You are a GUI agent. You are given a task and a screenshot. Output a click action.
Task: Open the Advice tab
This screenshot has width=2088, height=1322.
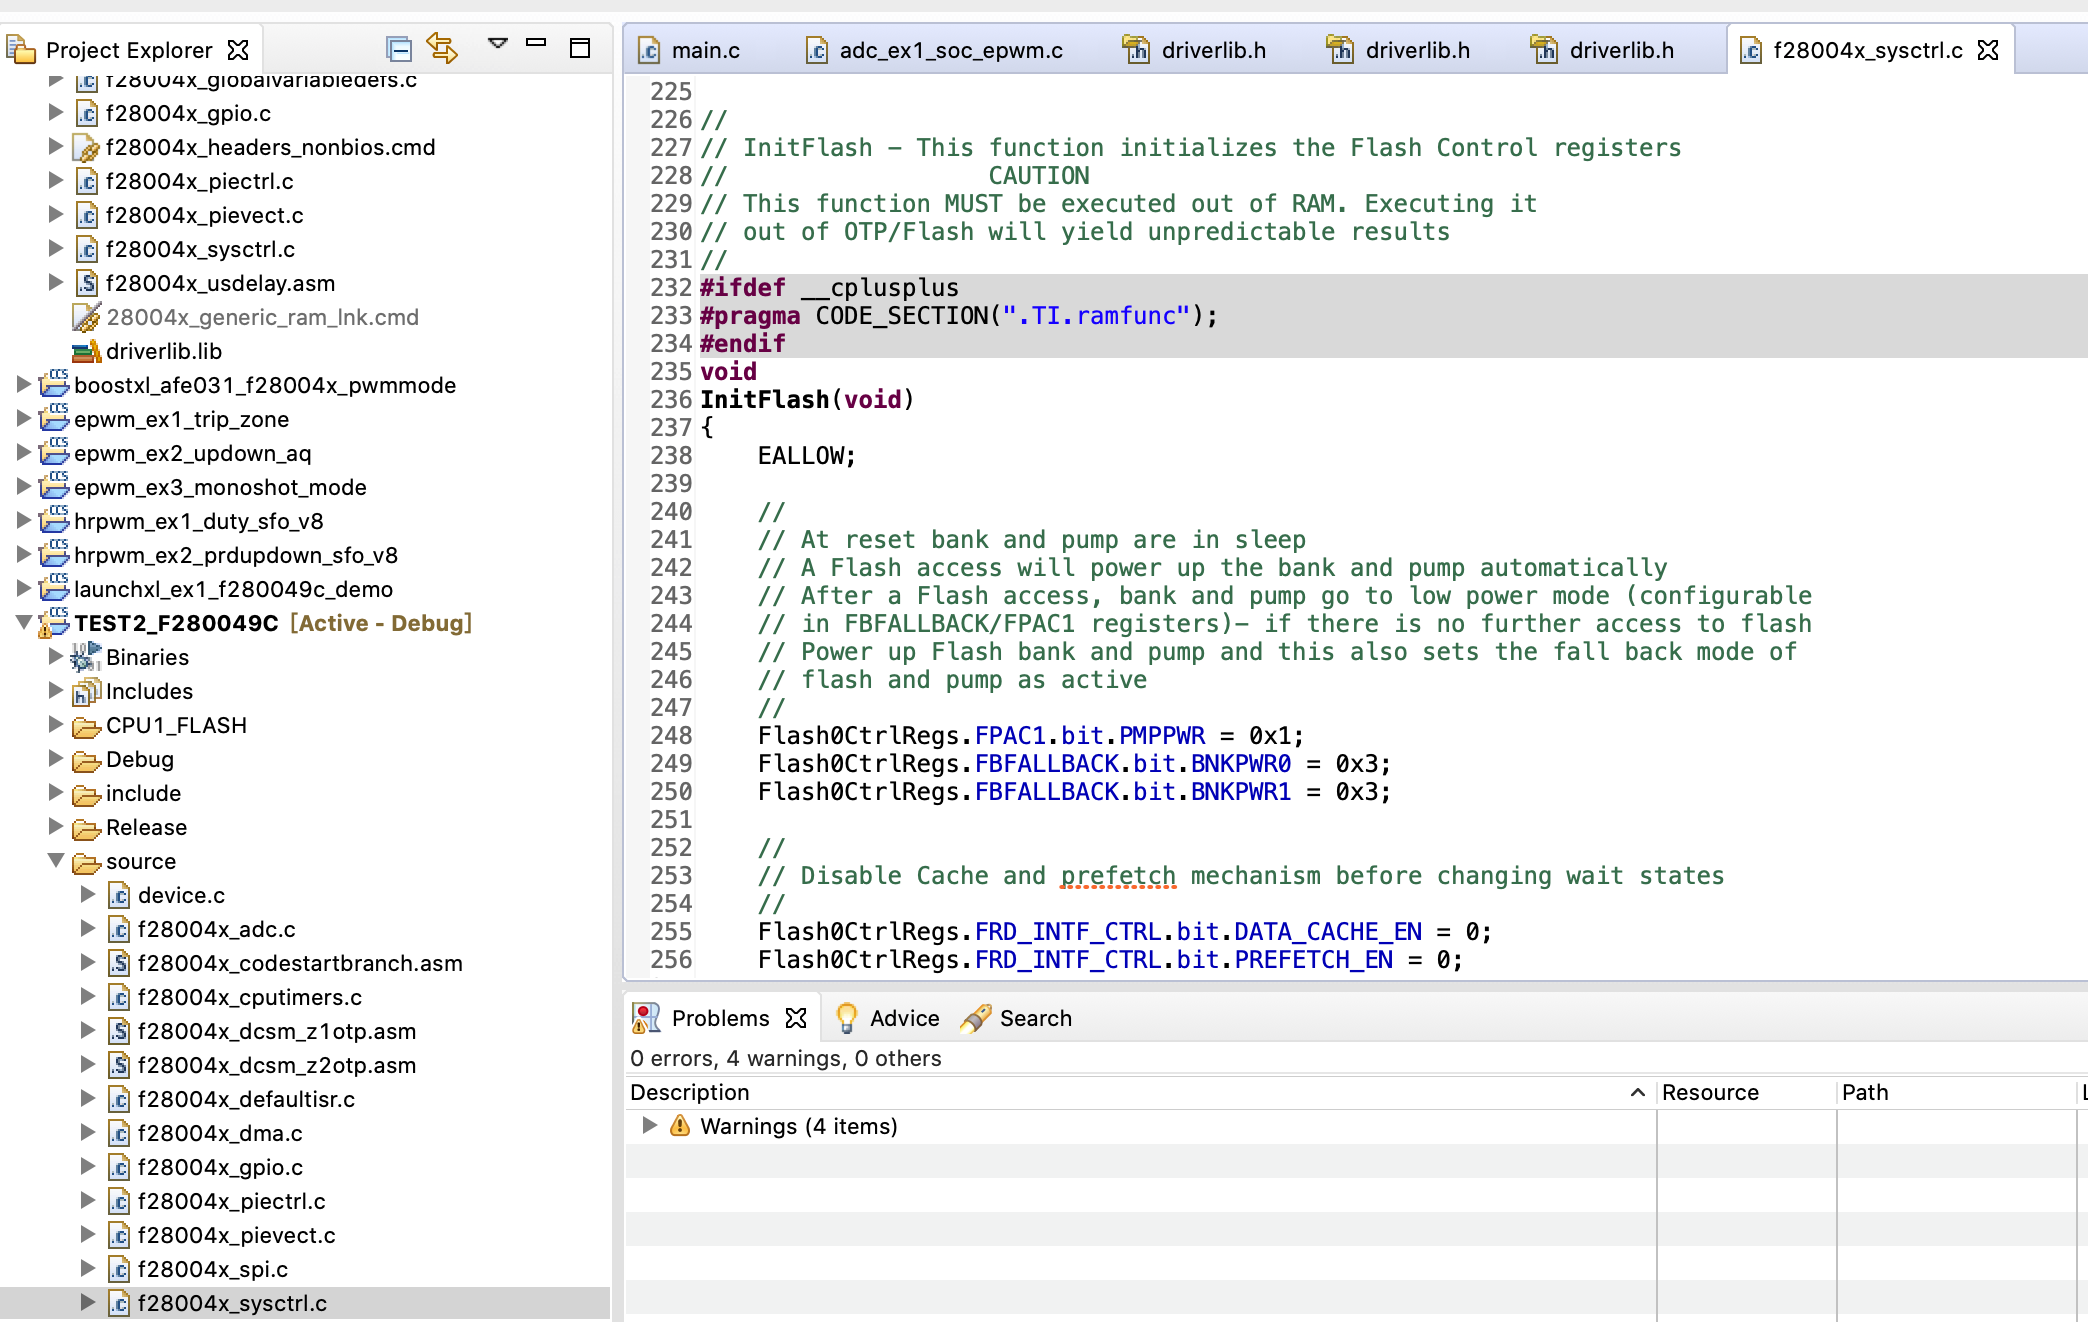904,1018
